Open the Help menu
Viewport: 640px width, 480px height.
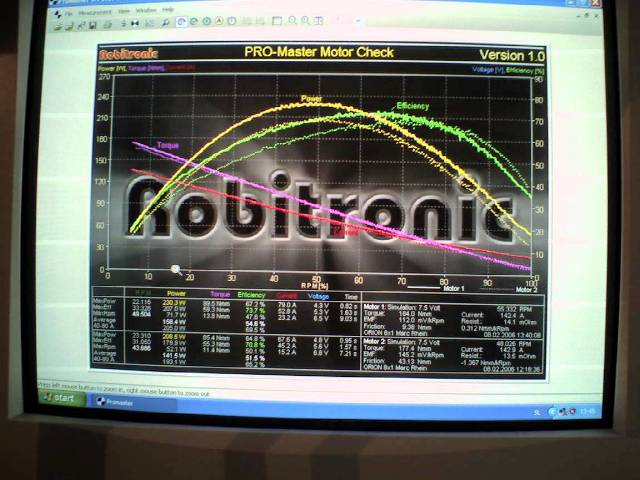pos(168,9)
